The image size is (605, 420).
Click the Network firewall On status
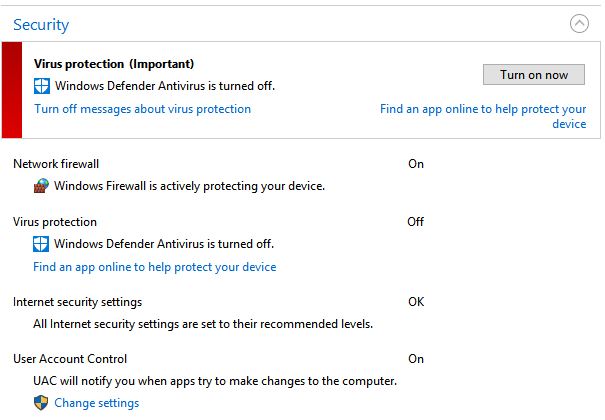[x=416, y=164]
